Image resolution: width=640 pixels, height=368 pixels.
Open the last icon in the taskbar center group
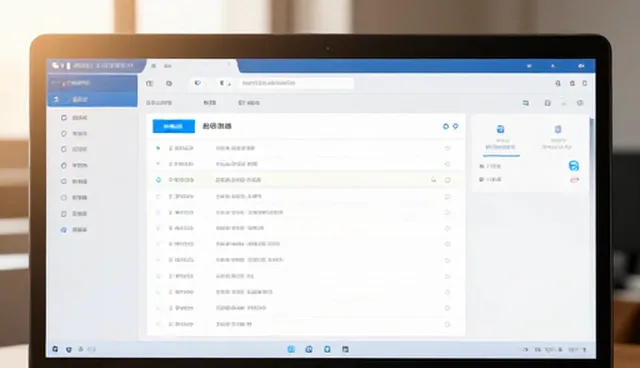[x=345, y=349]
